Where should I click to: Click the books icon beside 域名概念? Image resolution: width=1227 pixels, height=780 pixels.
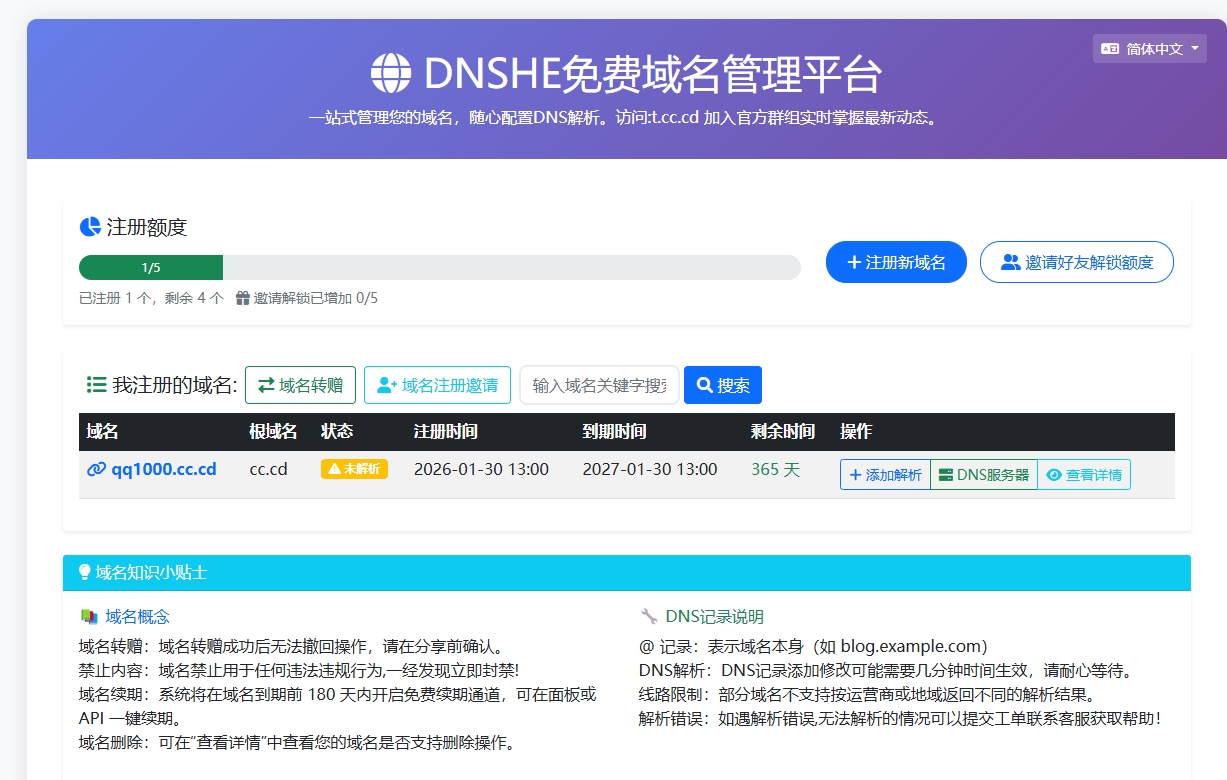tap(89, 617)
